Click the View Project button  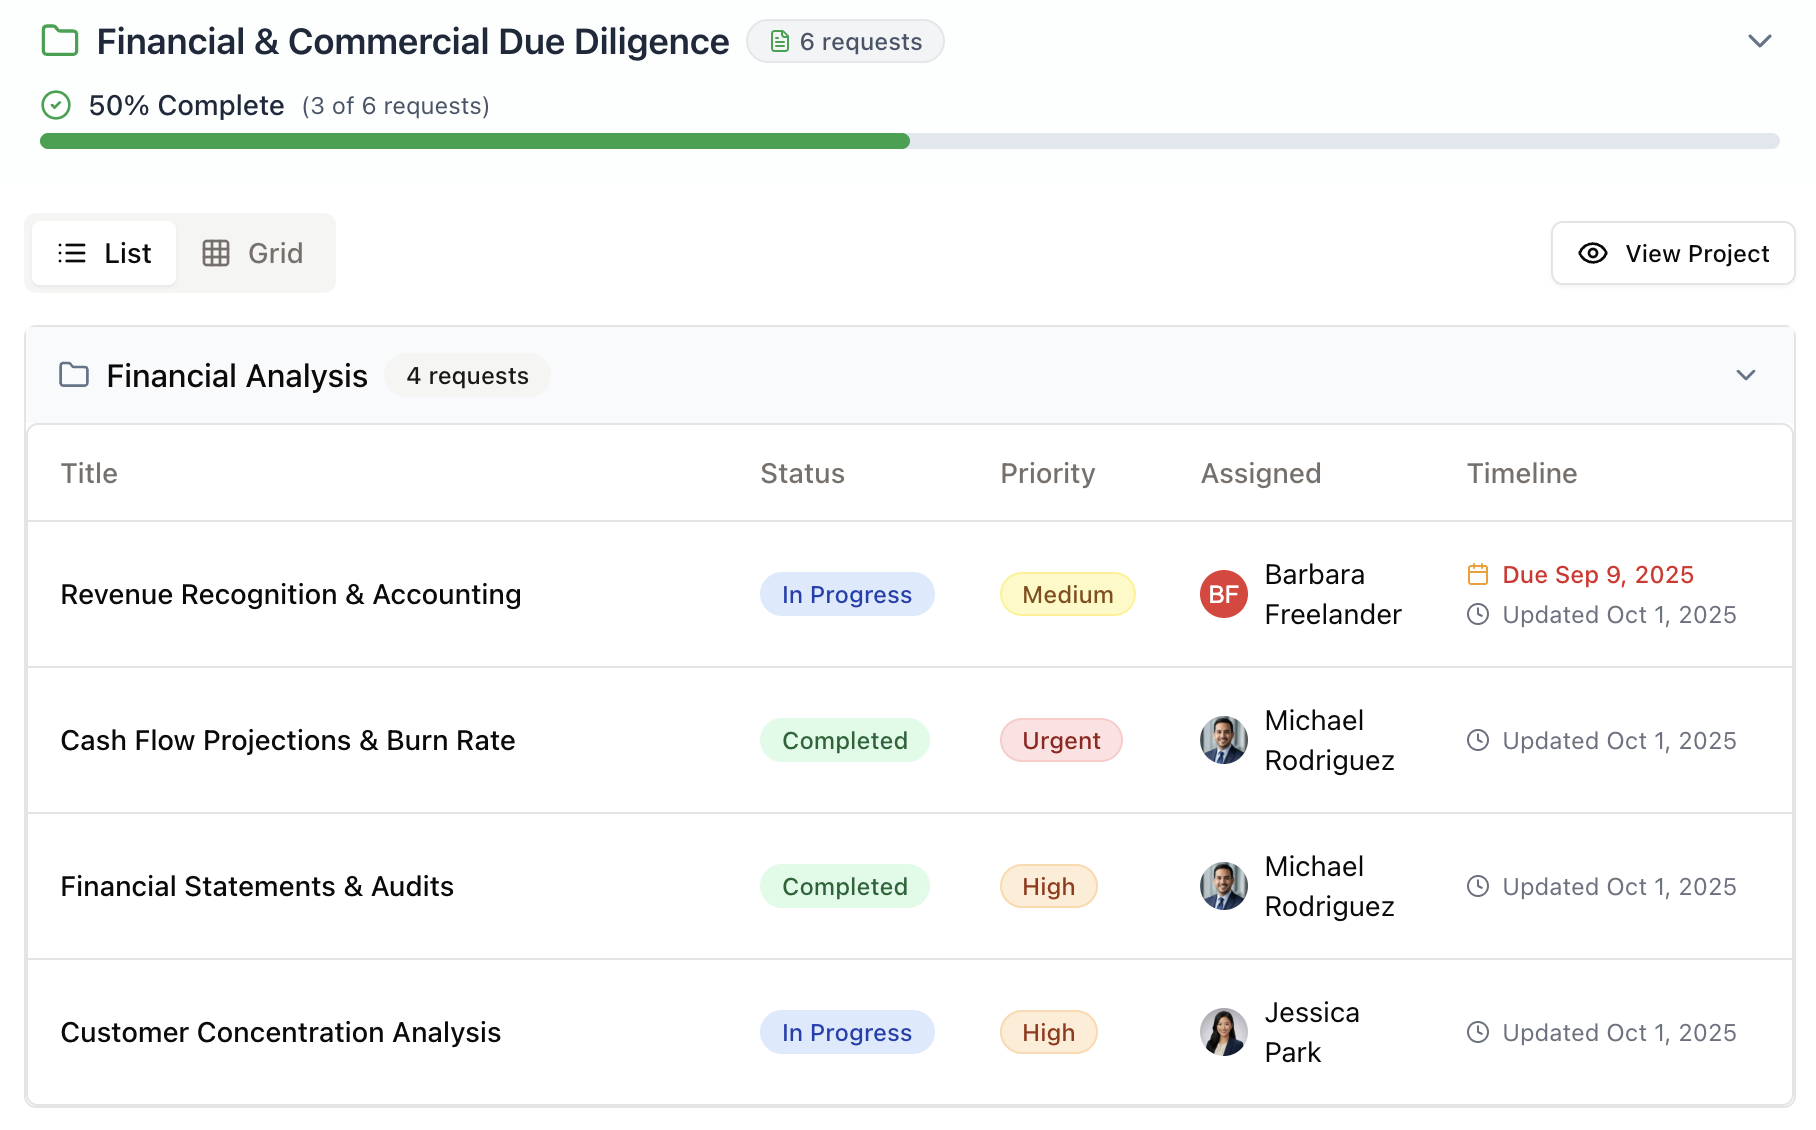pos(1672,254)
